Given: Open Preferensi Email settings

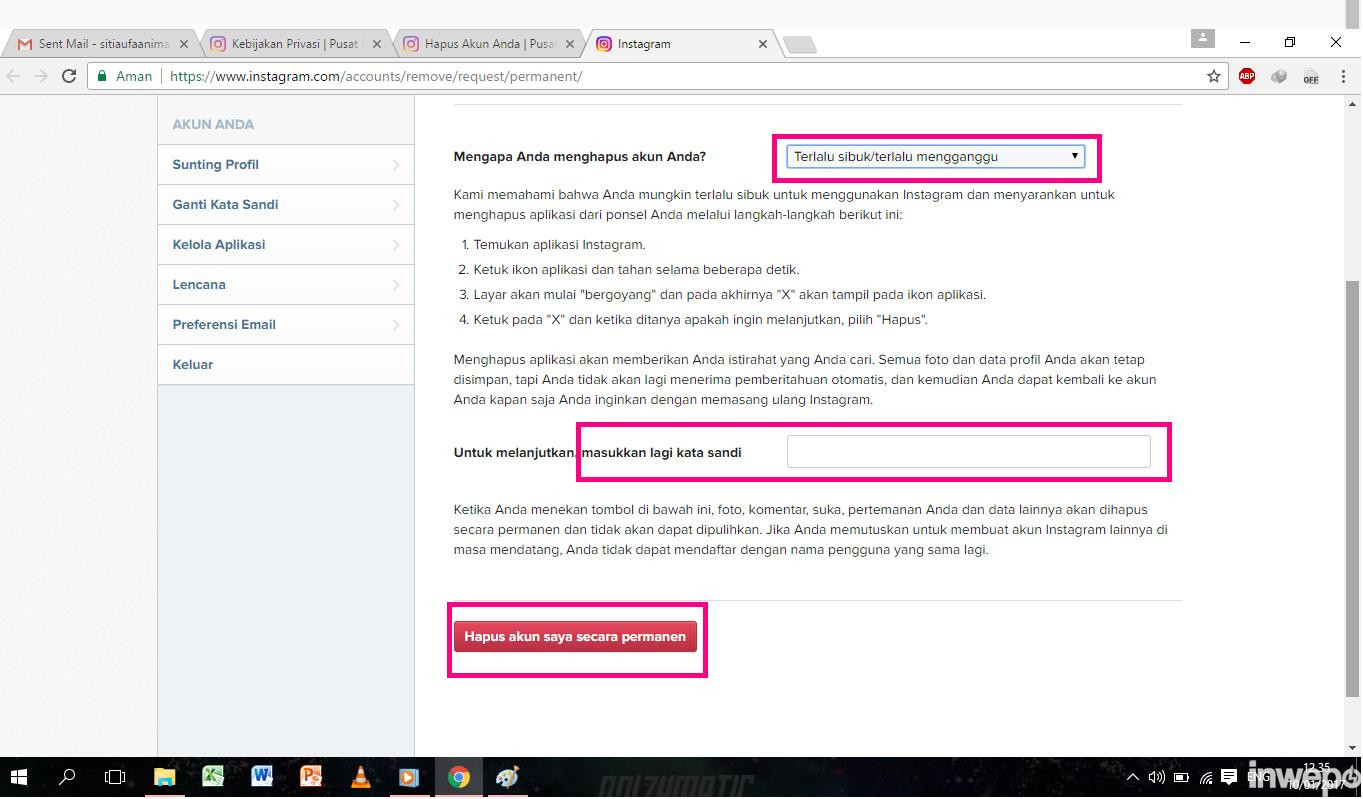Looking at the screenshot, I should [x=286, y=325].
